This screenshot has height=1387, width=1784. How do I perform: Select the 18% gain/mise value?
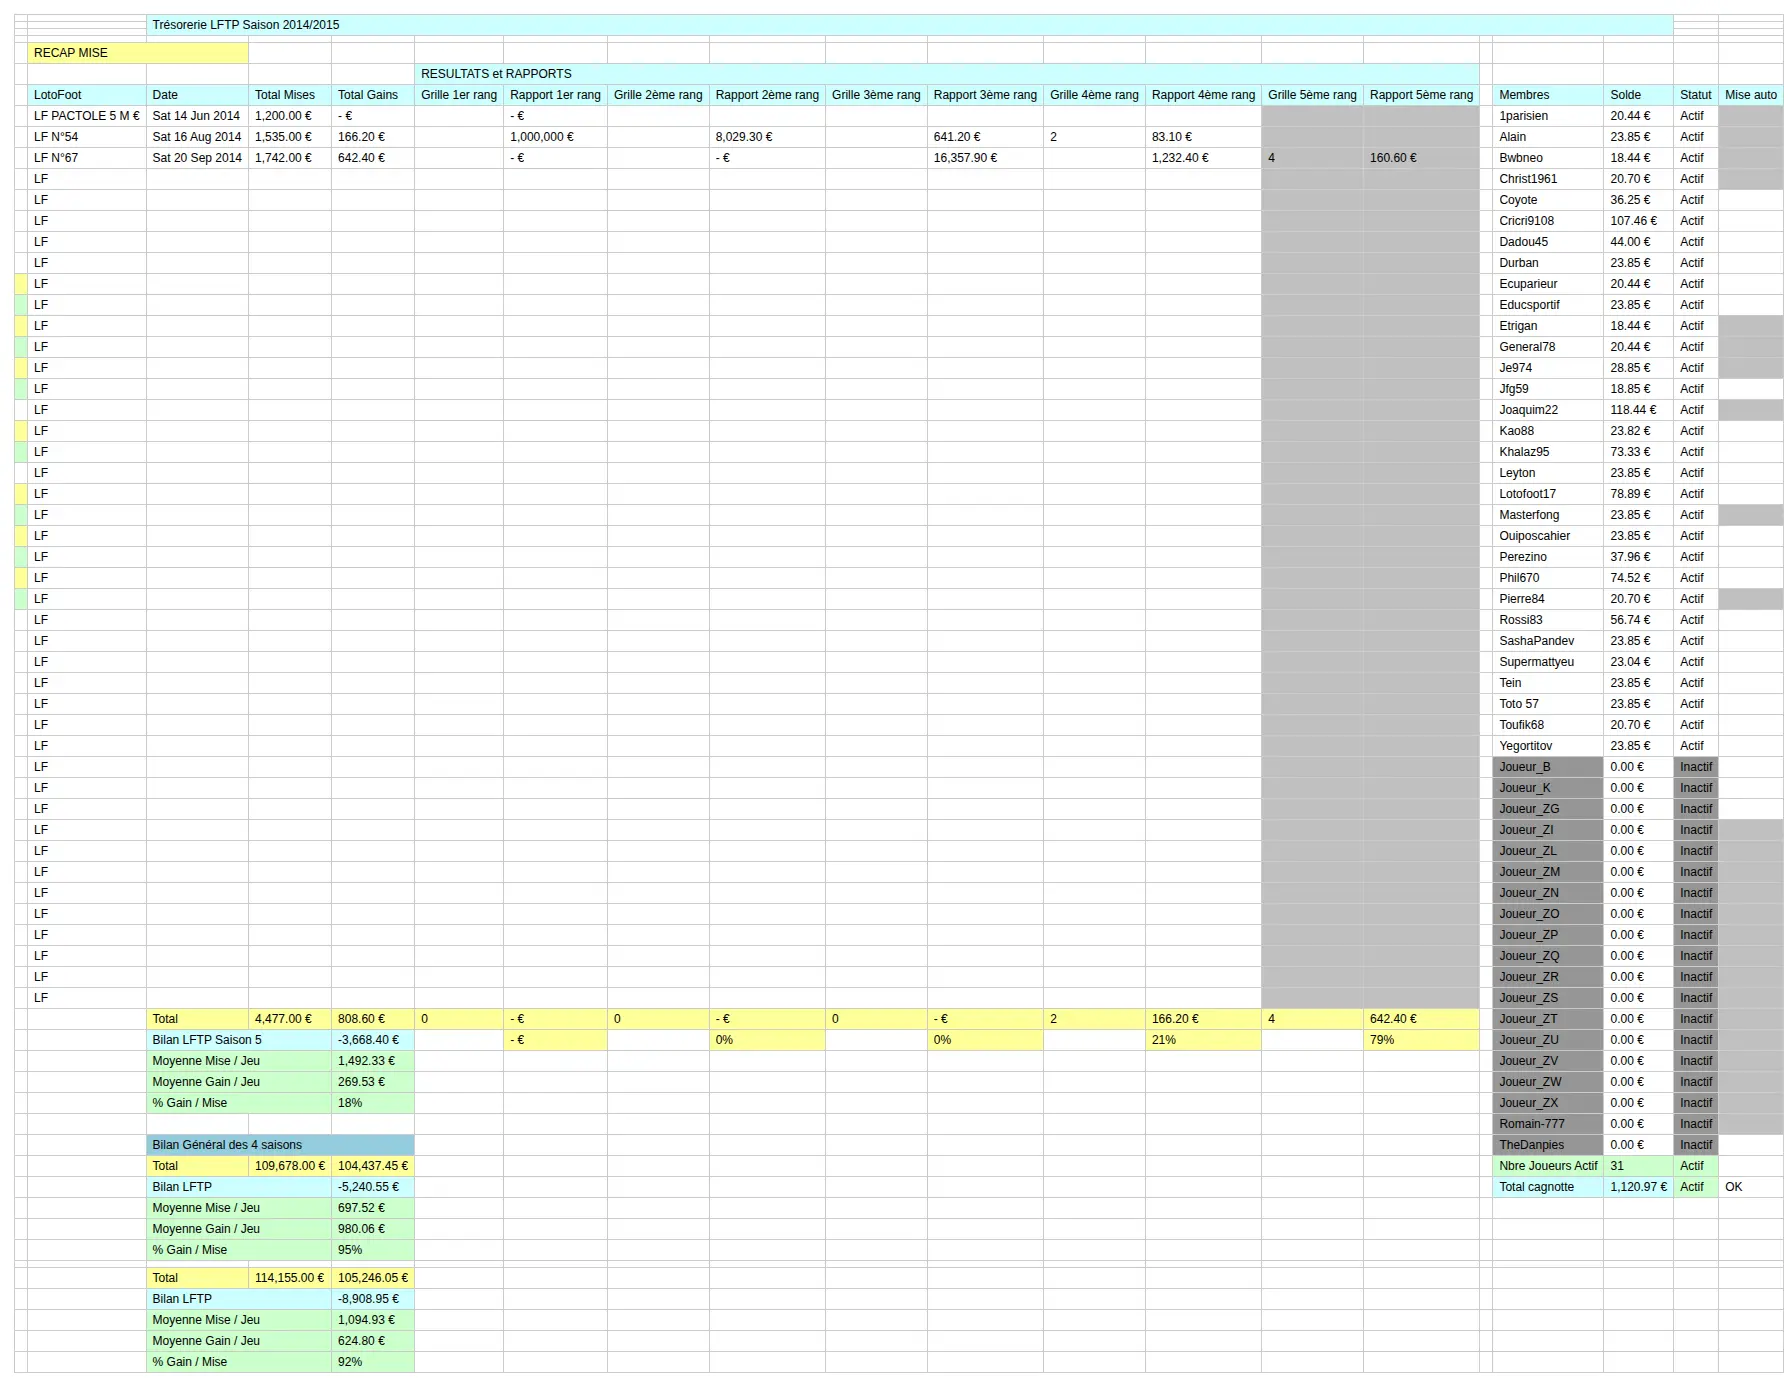373,1103
